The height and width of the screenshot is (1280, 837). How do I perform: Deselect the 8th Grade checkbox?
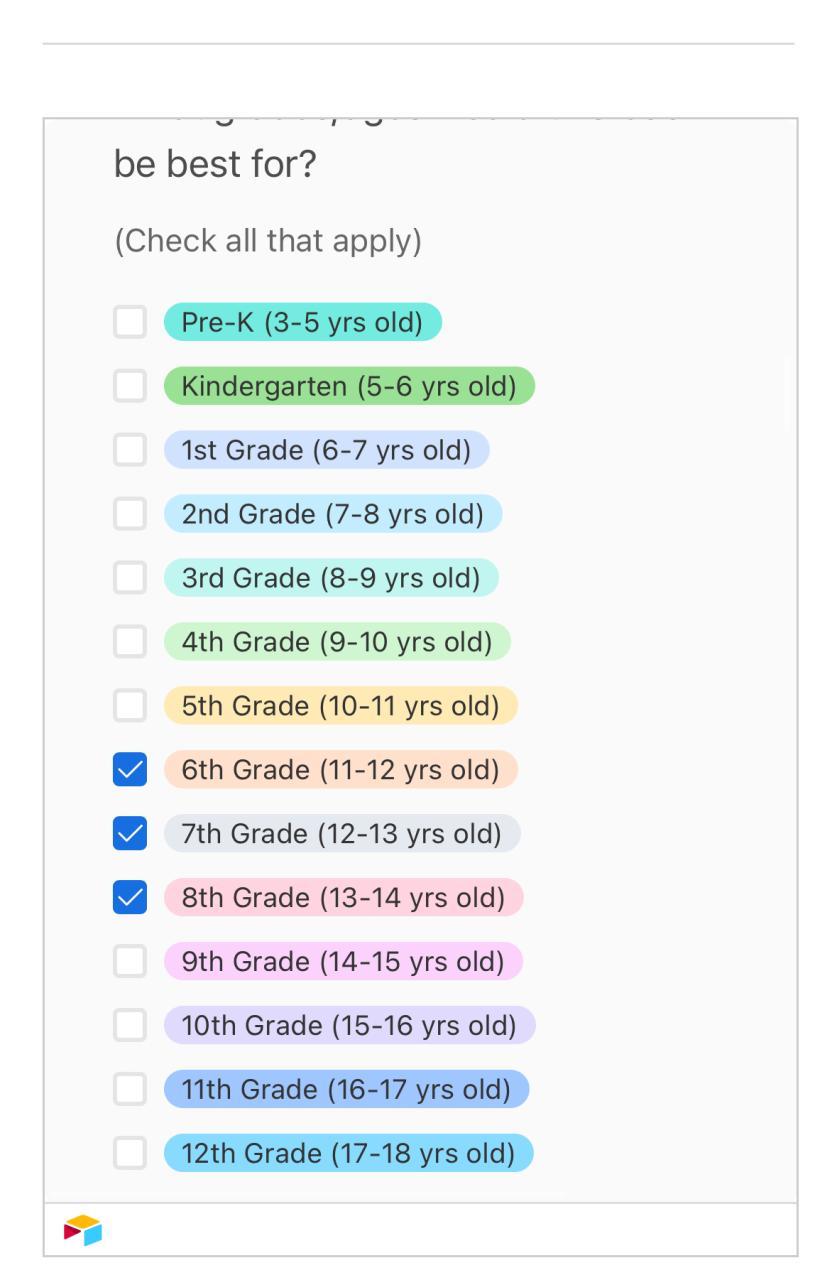(x=130, y=898)
